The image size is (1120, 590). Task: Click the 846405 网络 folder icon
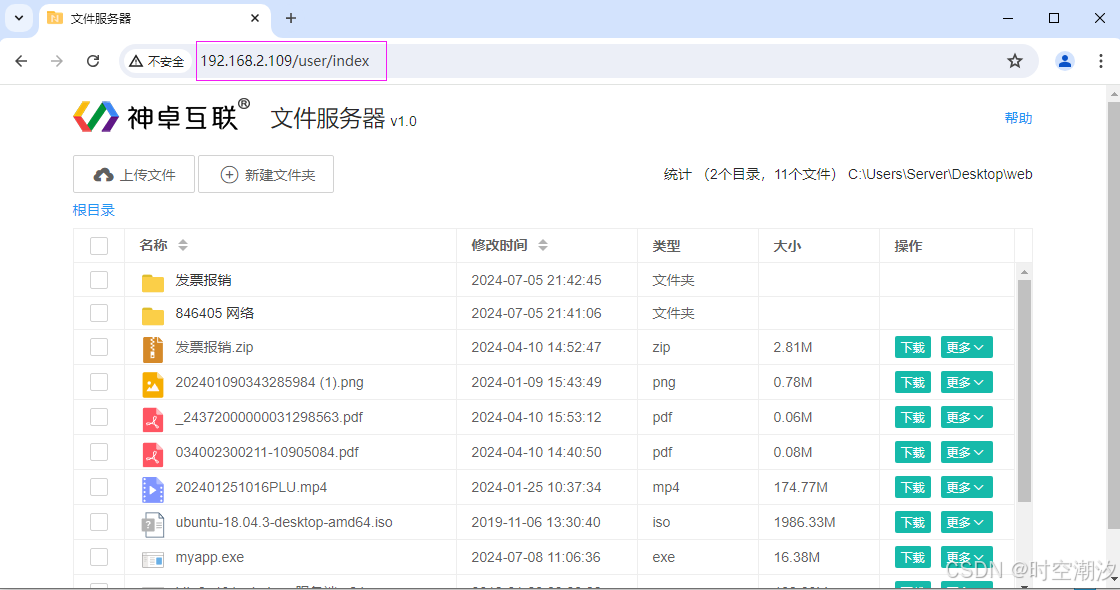[x=152, y=315]
